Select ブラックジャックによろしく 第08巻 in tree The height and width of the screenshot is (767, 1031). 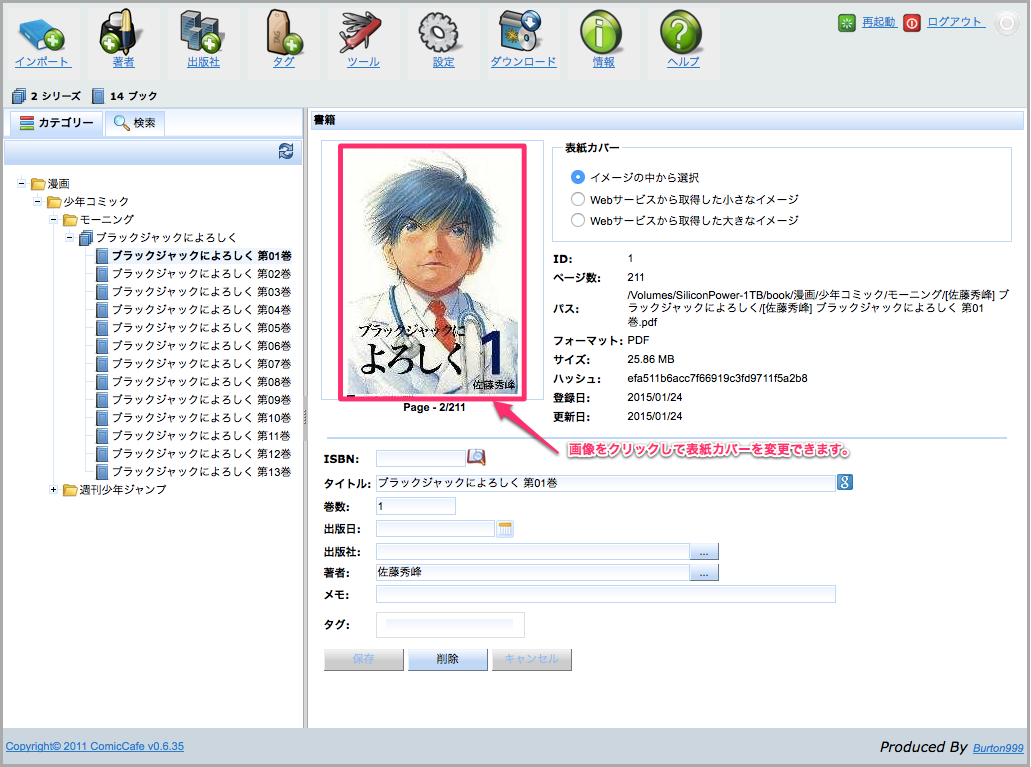tap(201, 382)
